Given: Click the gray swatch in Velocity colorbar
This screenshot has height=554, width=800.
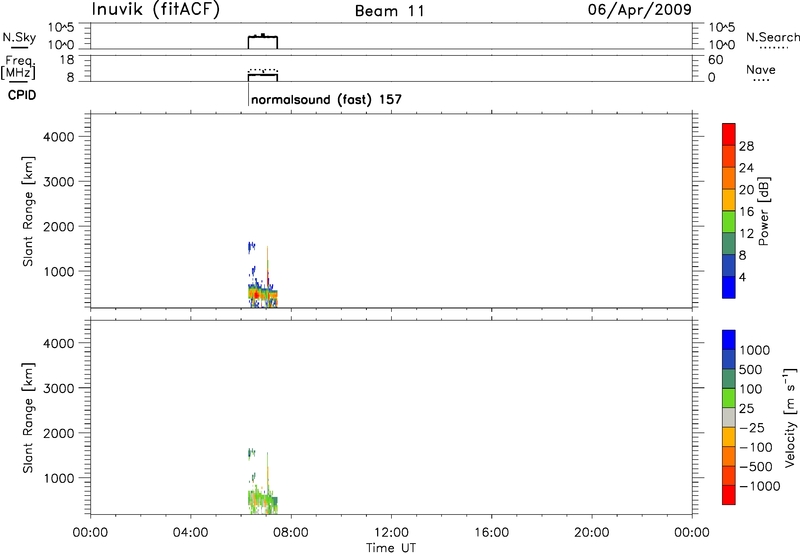Looking at the screenshot, I should [729, 417].
